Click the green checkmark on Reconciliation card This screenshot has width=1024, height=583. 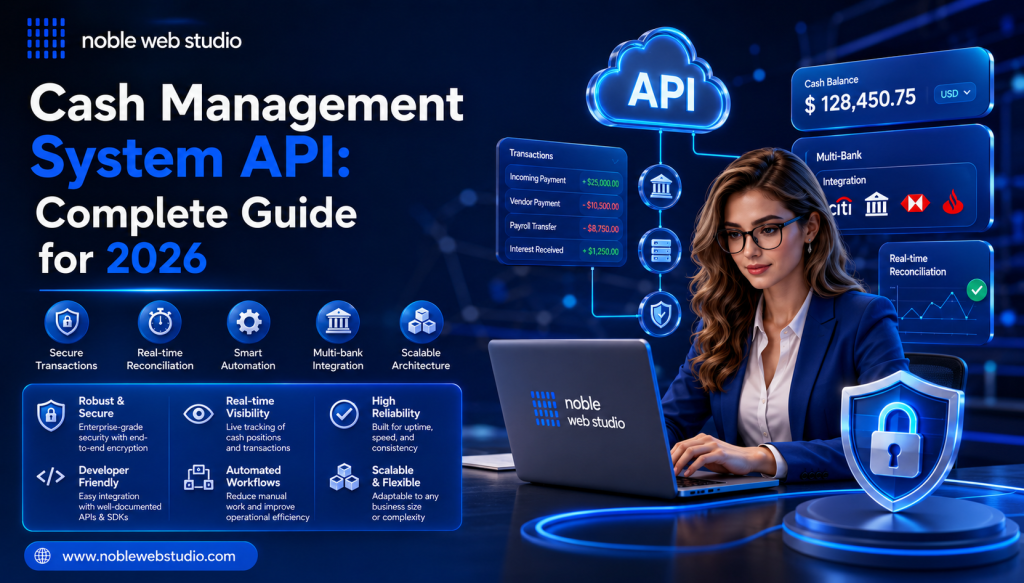click(x=976, y=289)
